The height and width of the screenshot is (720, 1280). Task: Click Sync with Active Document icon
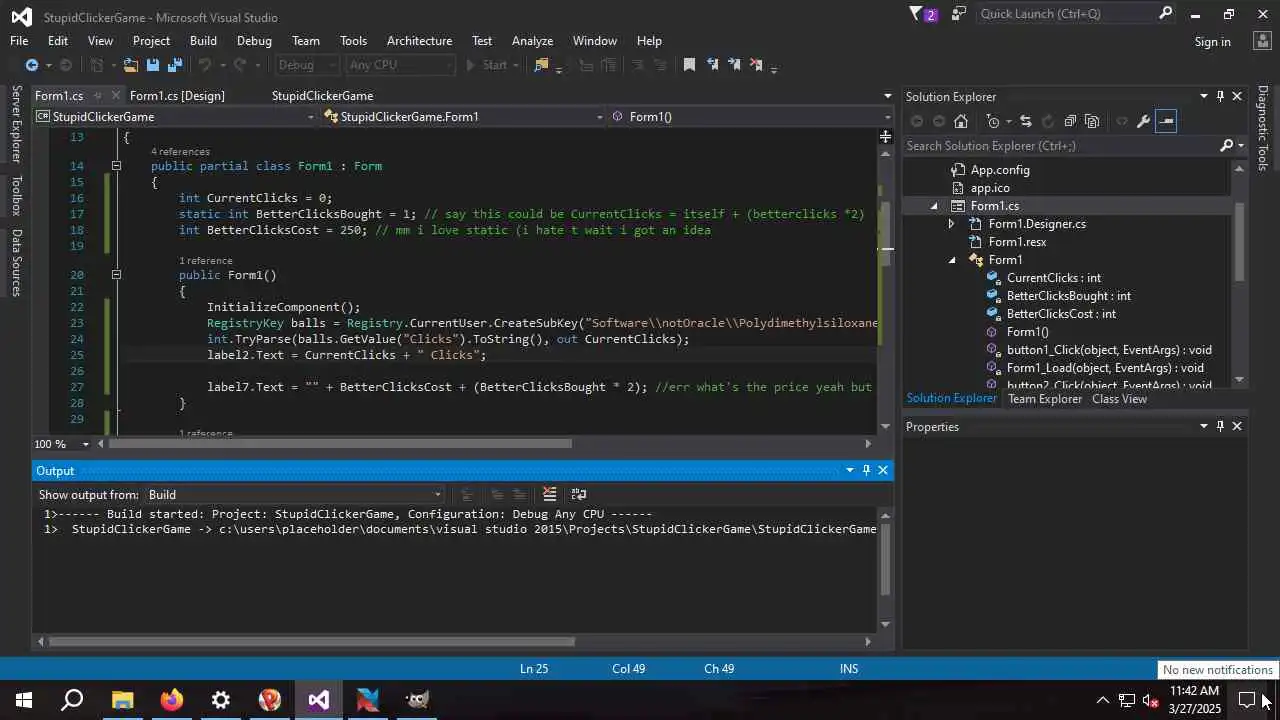click(x=1025, y=121)
